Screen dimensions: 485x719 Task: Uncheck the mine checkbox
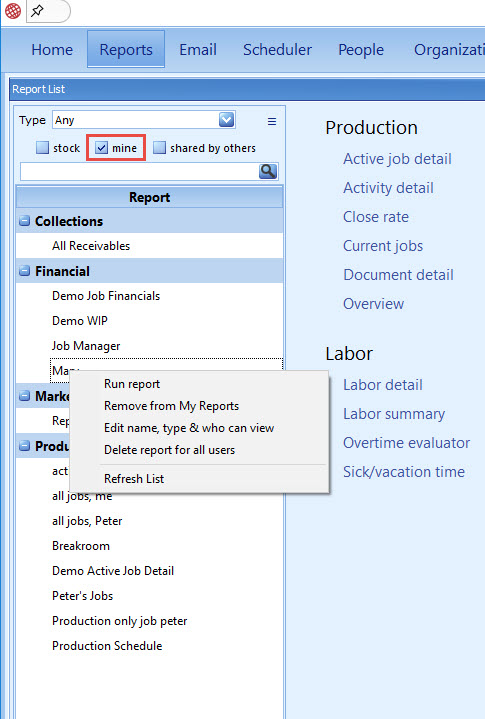pos(101,148)
